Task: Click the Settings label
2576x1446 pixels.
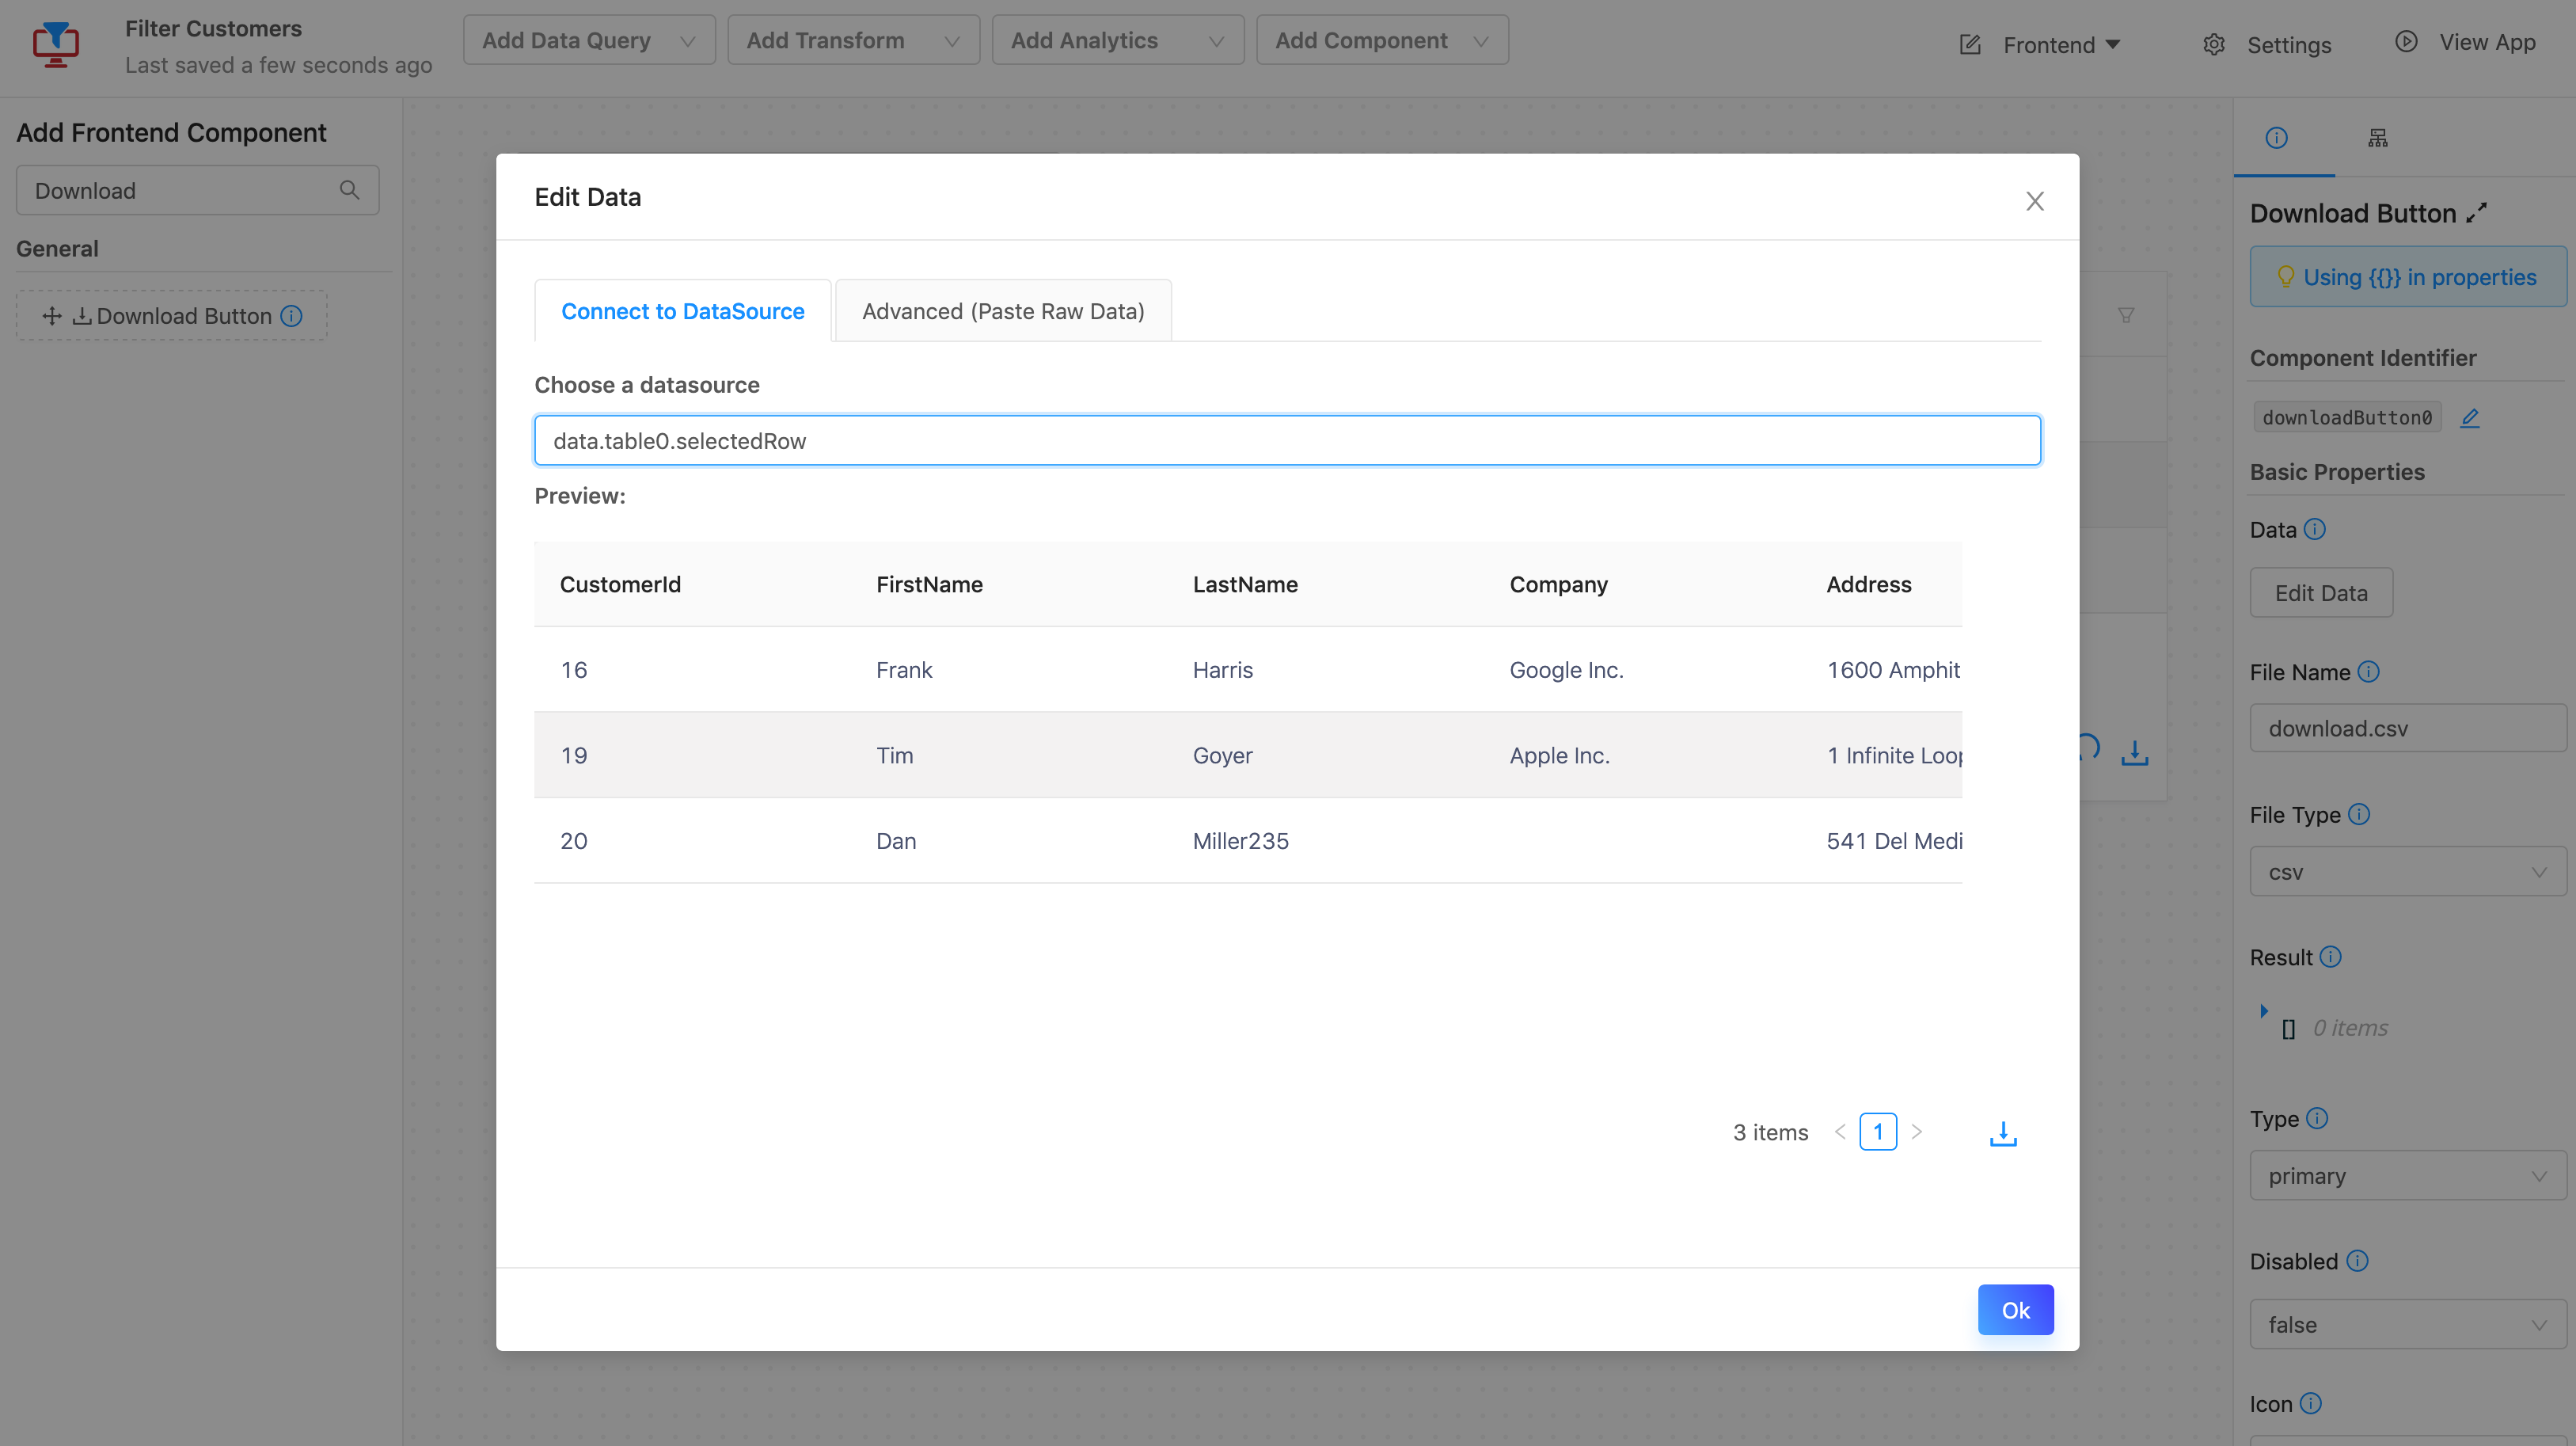Action: tap(2289, 45)
